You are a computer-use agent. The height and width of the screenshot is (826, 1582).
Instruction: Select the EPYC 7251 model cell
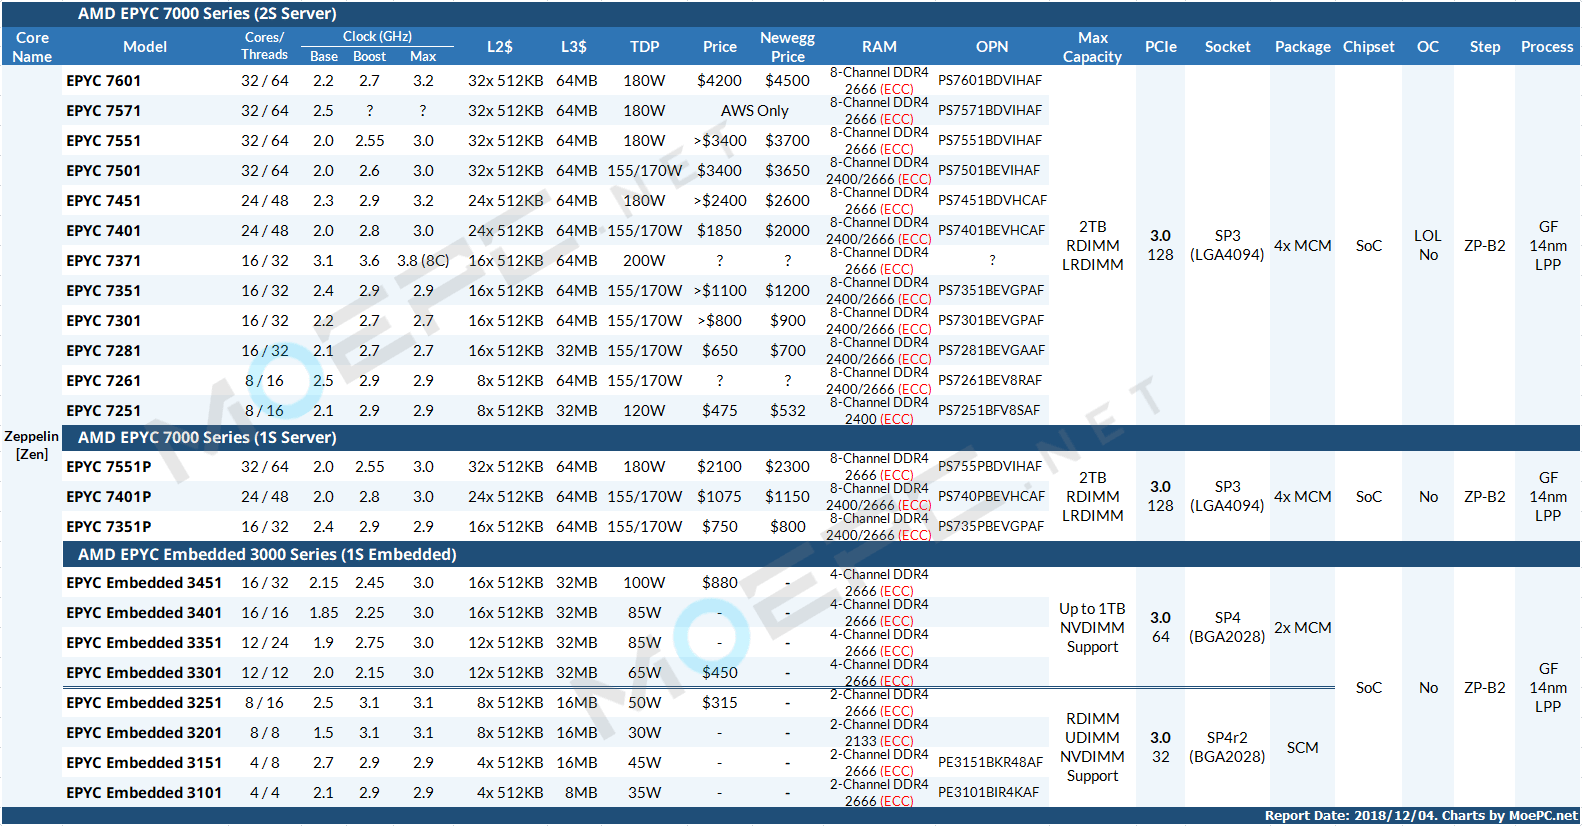pos(104,411)
